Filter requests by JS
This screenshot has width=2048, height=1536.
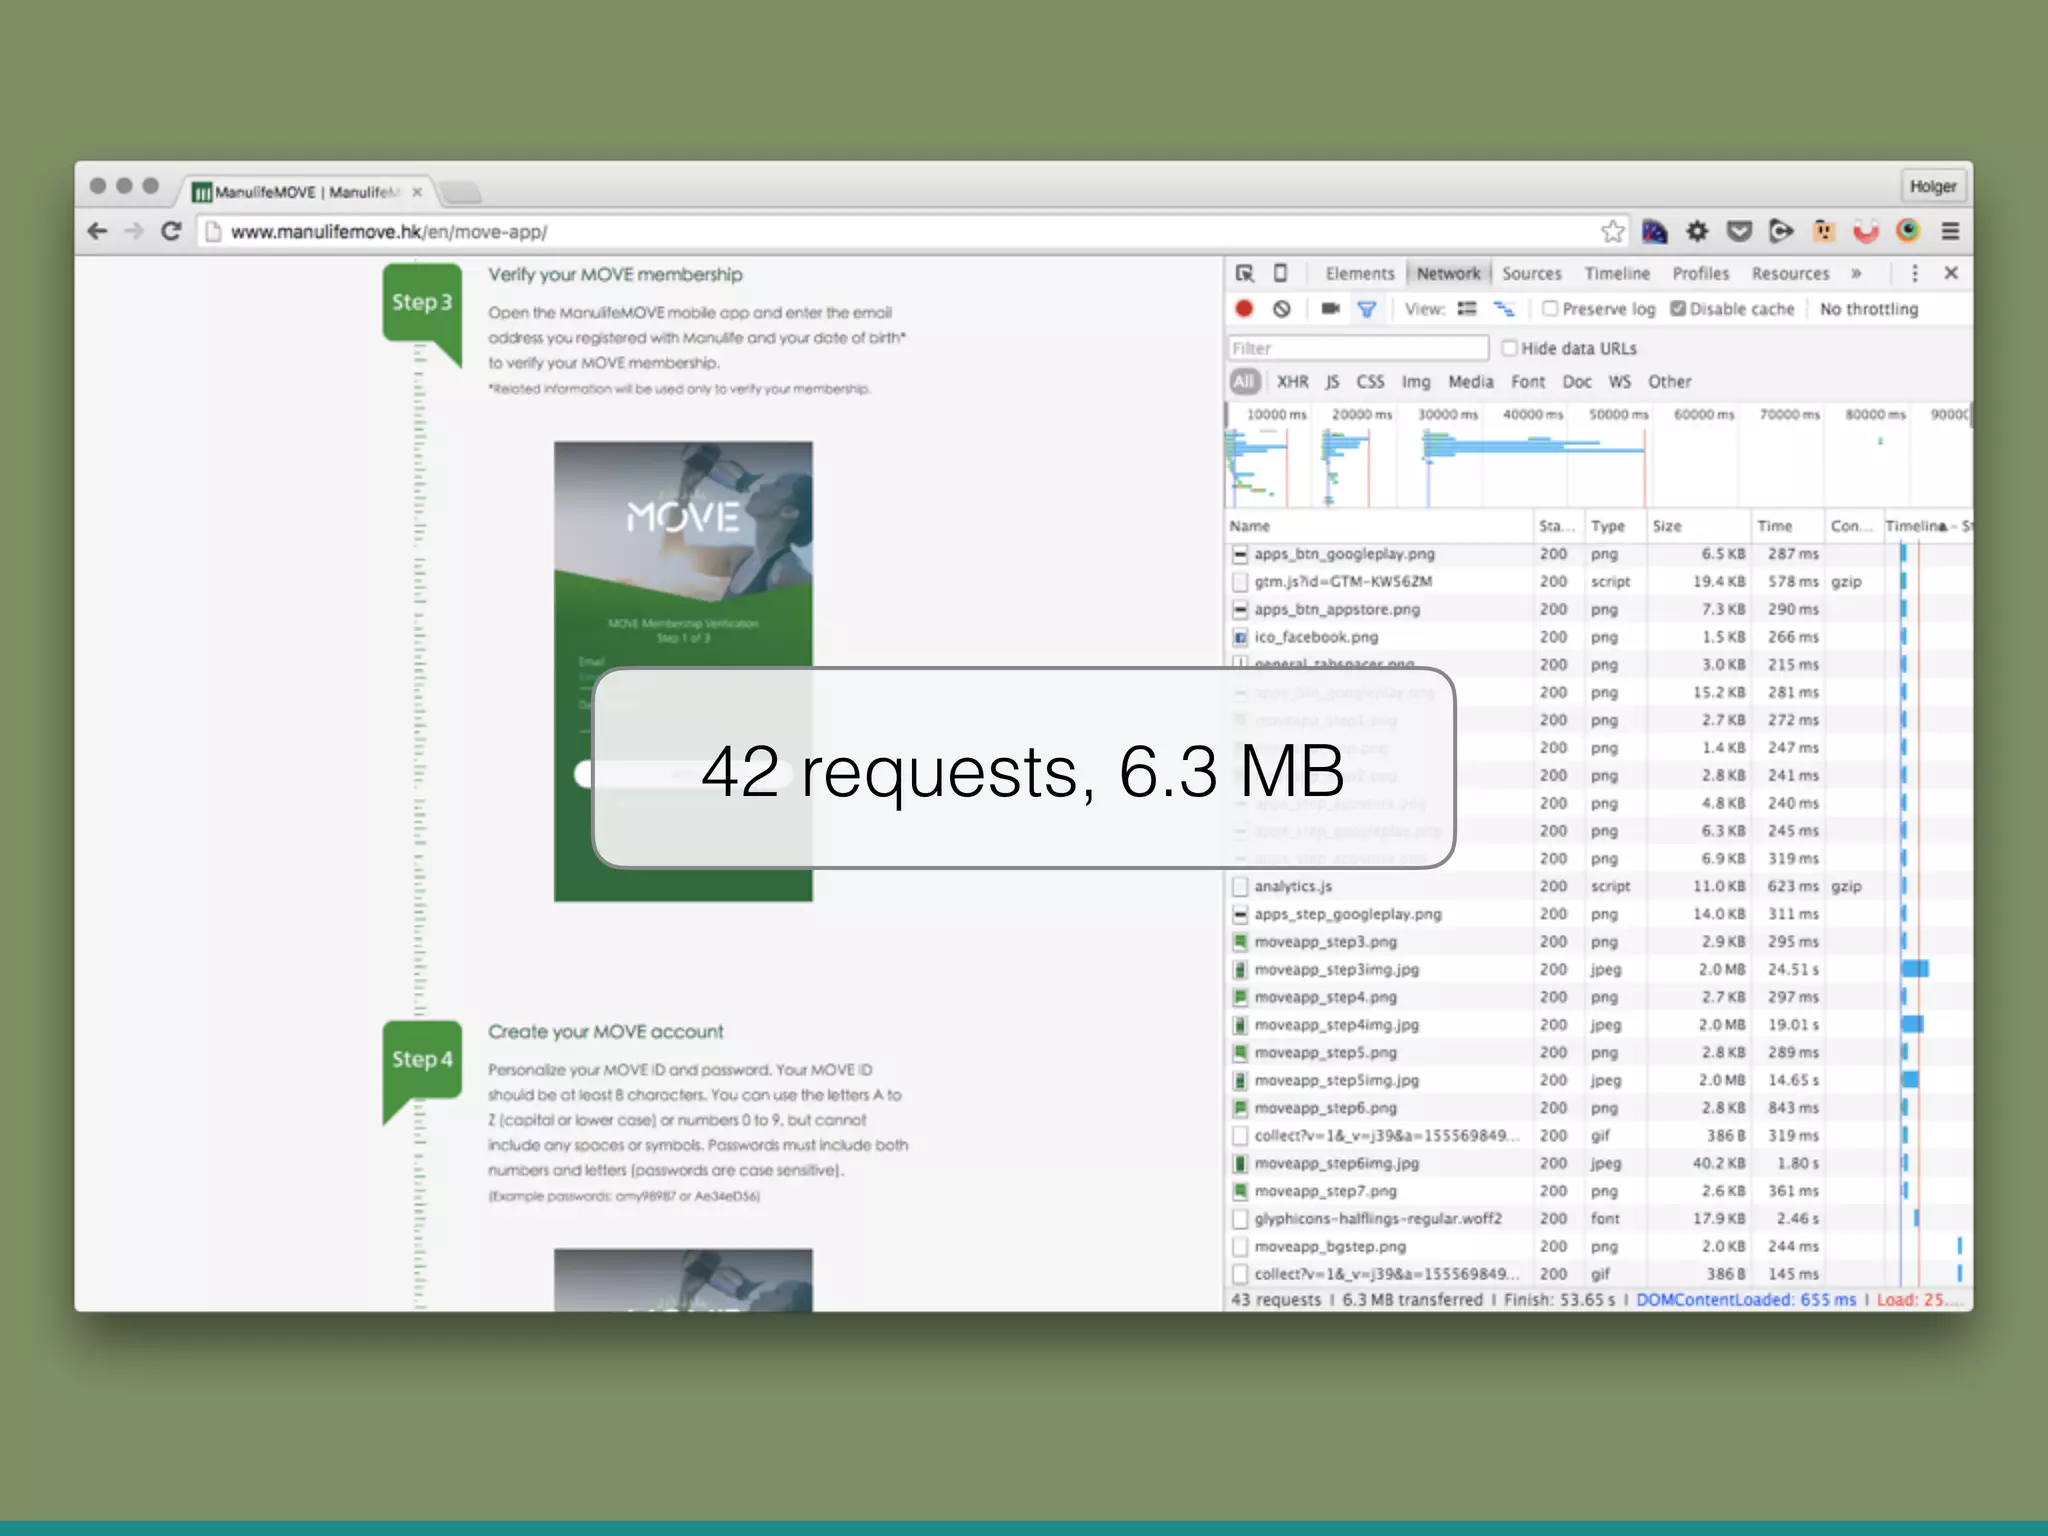click(x=1332, y=381)
